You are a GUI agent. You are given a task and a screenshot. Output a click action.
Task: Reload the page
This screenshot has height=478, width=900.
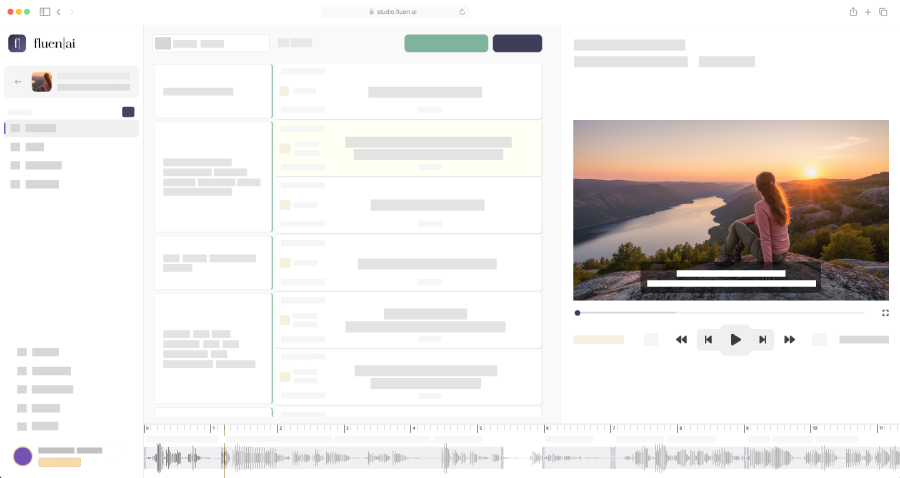462,11
